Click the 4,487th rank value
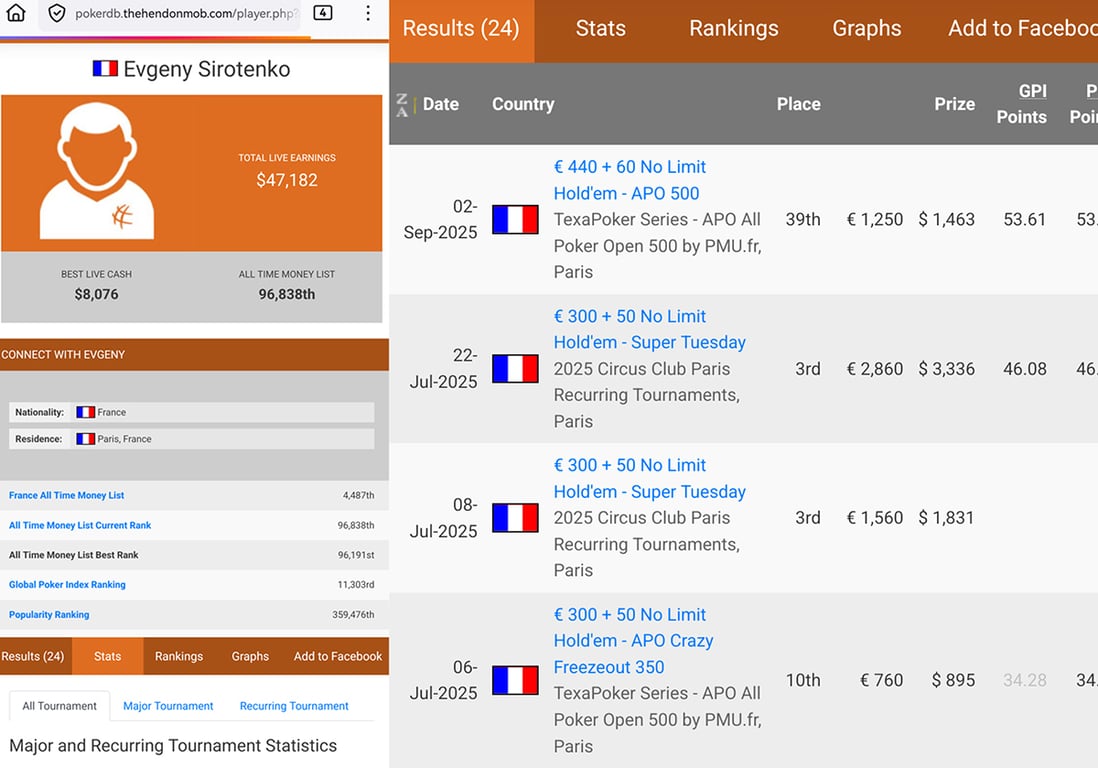This screenshot has width=1098, height=768. pos(359,495)
